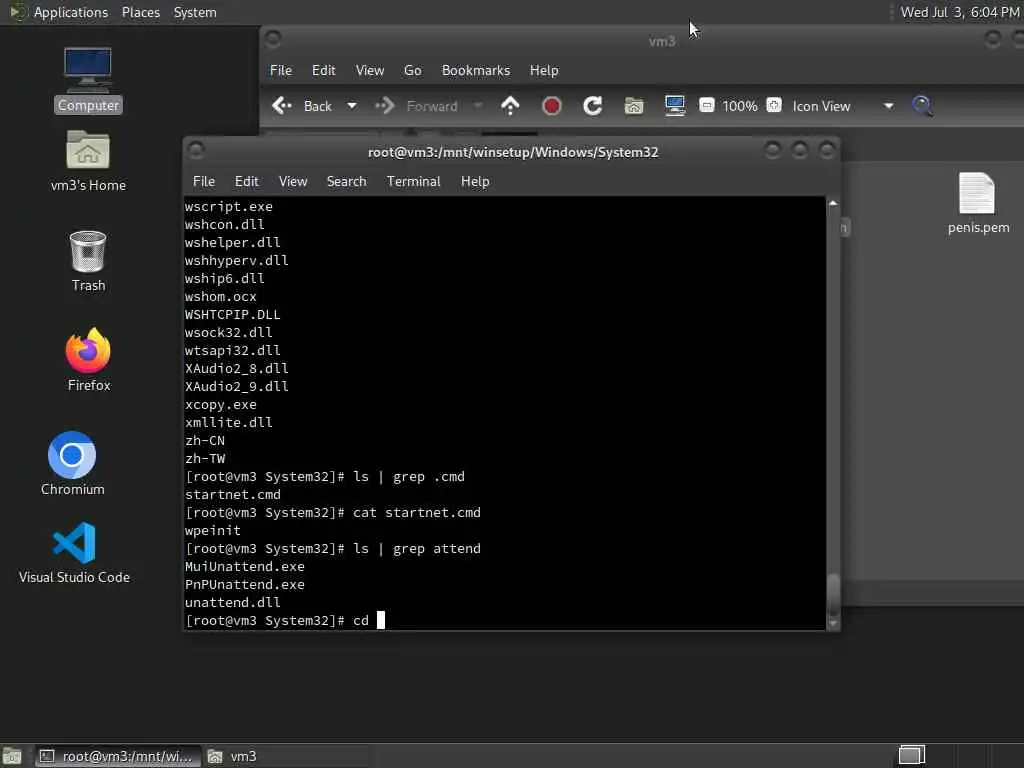Click the wpeinit output line

click(x=212, y=530)
